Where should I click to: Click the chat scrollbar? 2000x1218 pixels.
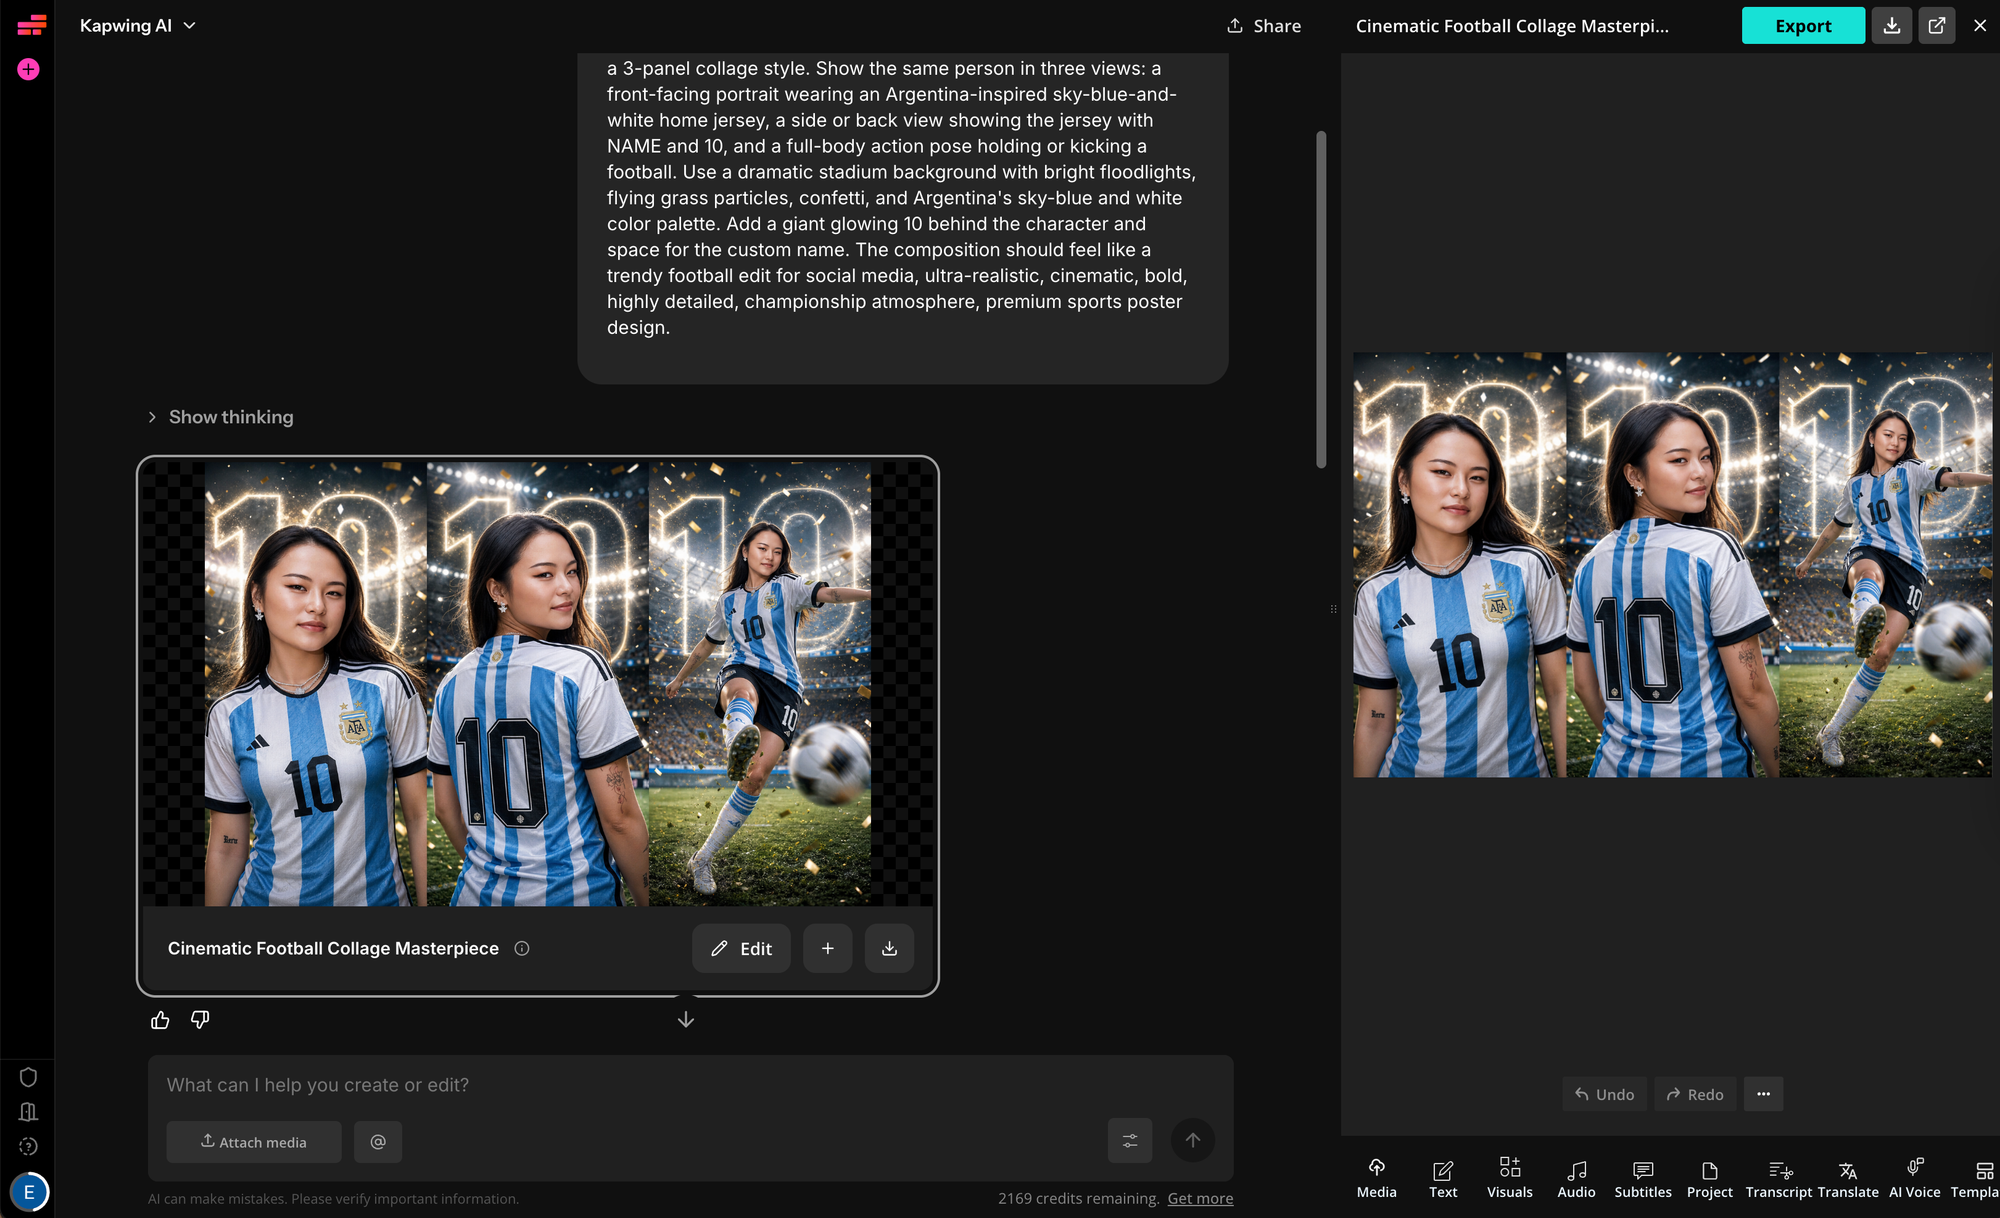1321,299
